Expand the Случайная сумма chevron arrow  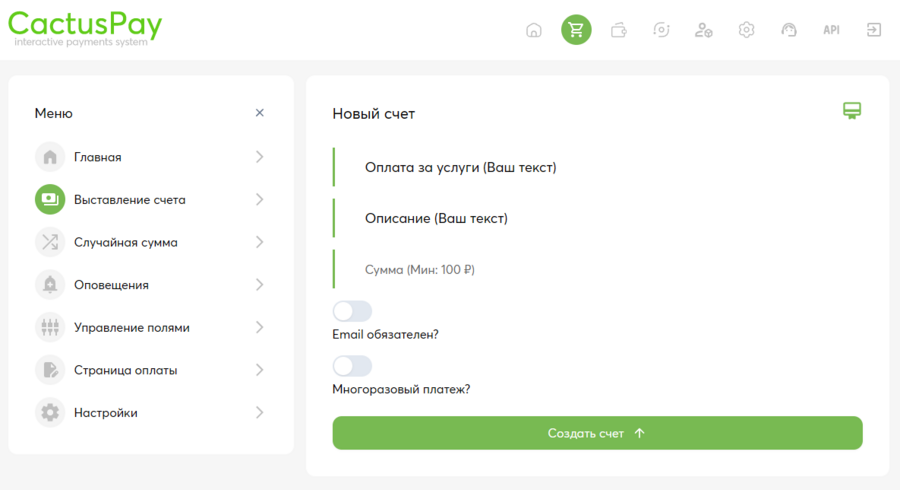point(259,242)
